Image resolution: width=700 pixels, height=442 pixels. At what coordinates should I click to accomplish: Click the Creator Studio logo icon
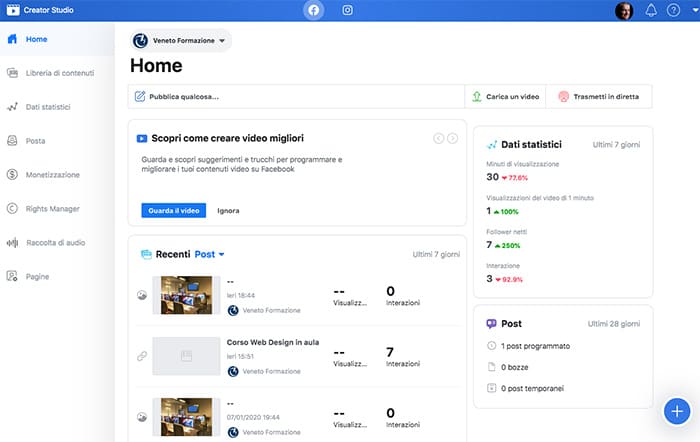(13, 10)
